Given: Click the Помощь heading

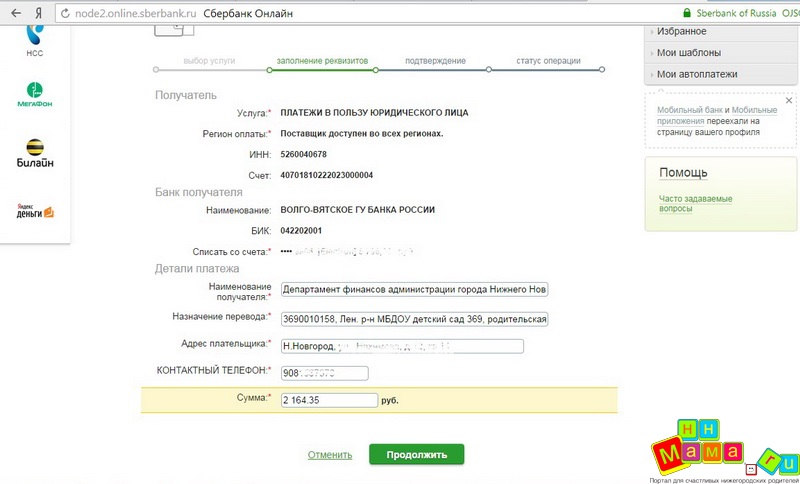Looking at the screenshot, I should [683, 172].
